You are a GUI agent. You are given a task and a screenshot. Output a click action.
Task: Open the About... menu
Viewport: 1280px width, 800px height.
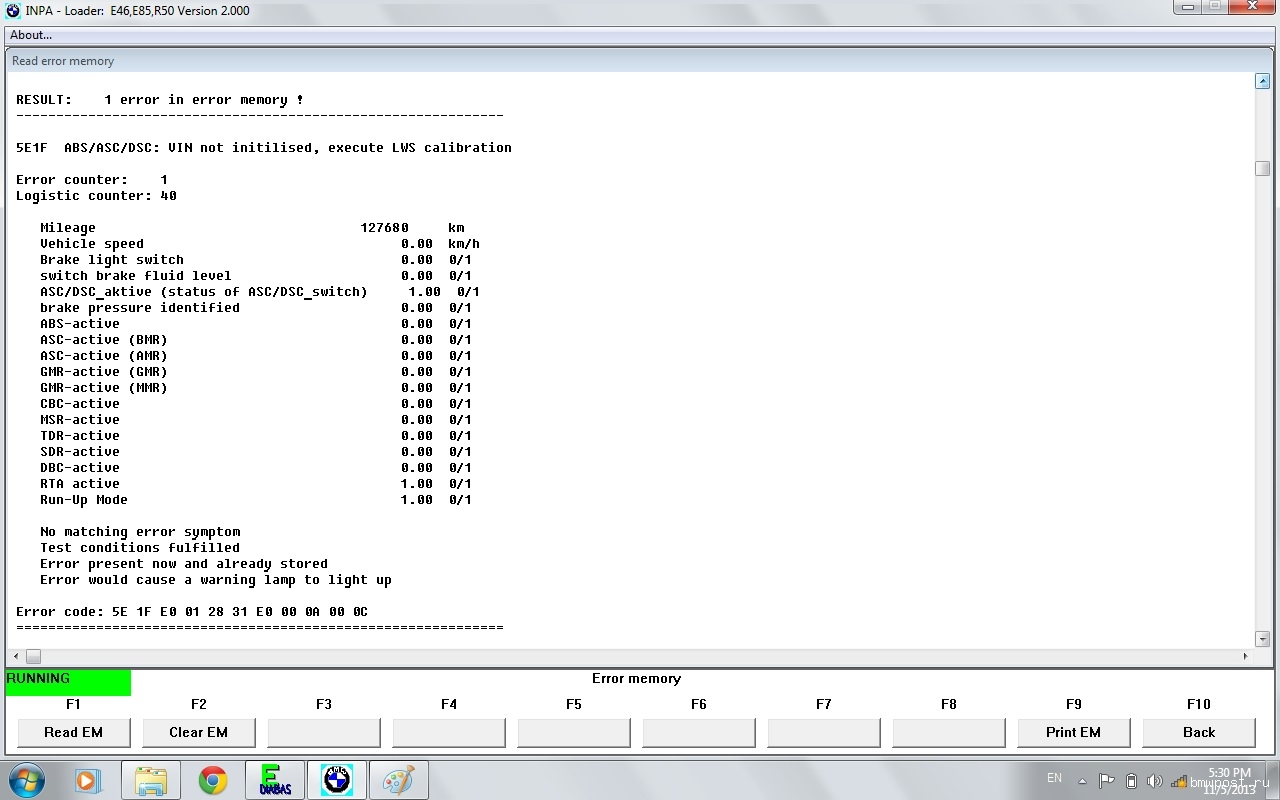click(x=31, y=35)
